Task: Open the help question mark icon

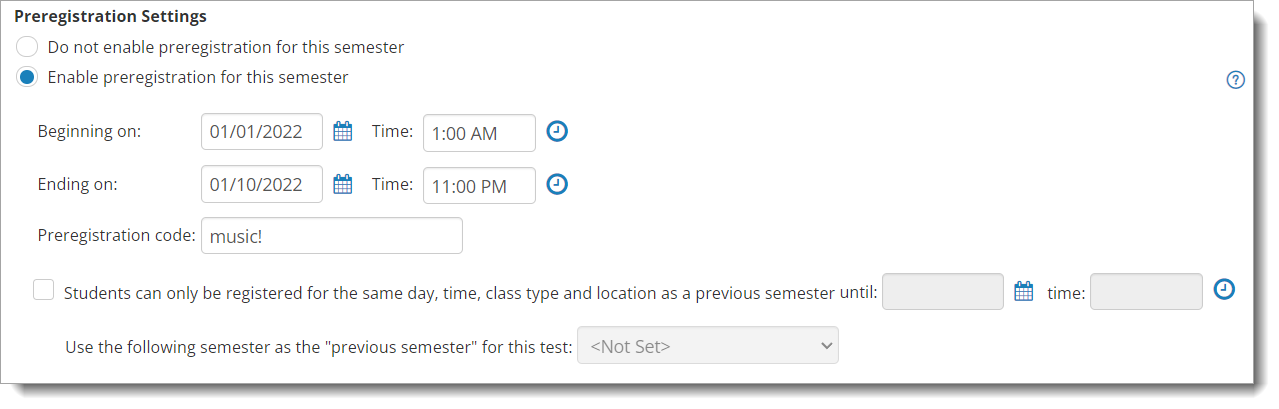Action: [x=1235, y=80]
